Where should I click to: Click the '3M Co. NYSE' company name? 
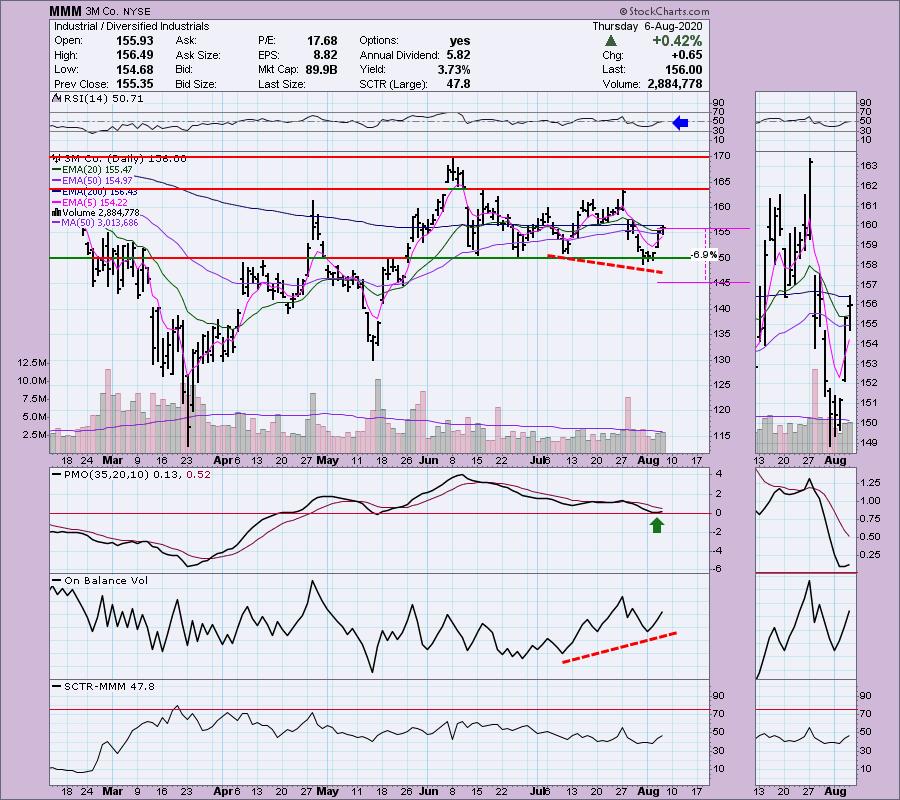118,11
